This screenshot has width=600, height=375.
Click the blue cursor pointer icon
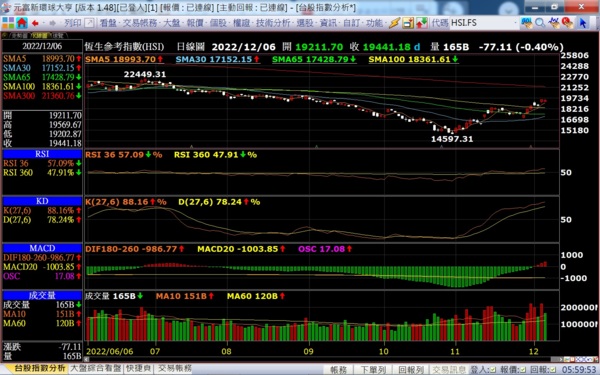[582, 23]
